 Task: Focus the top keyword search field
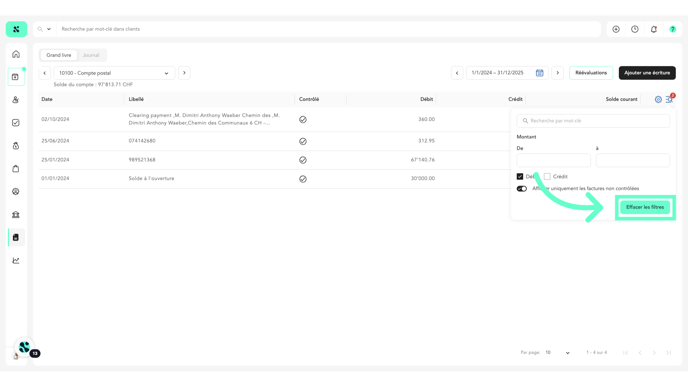click(x=329, y=29)
